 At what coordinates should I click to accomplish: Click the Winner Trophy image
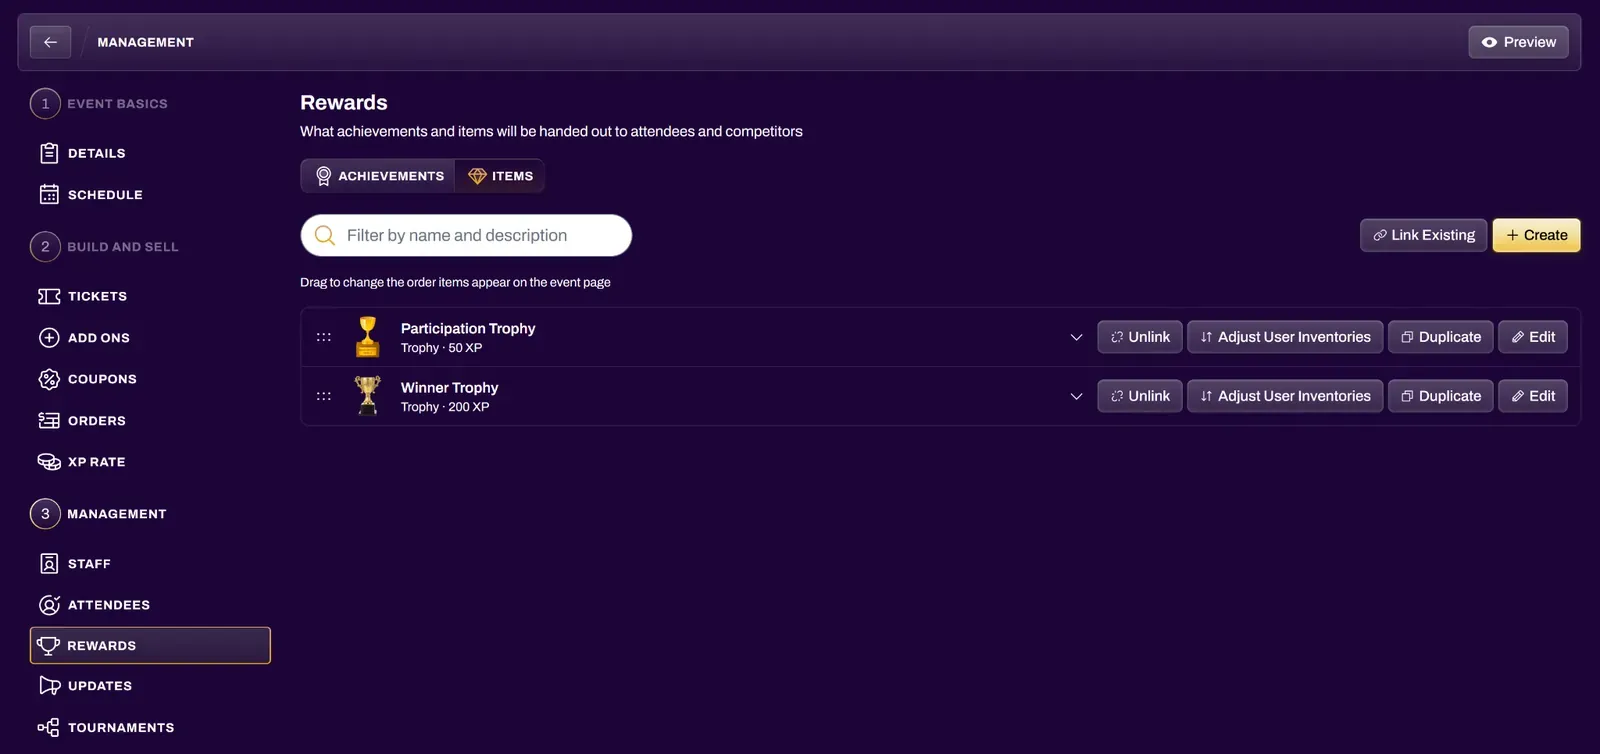(x=368, y=396)
